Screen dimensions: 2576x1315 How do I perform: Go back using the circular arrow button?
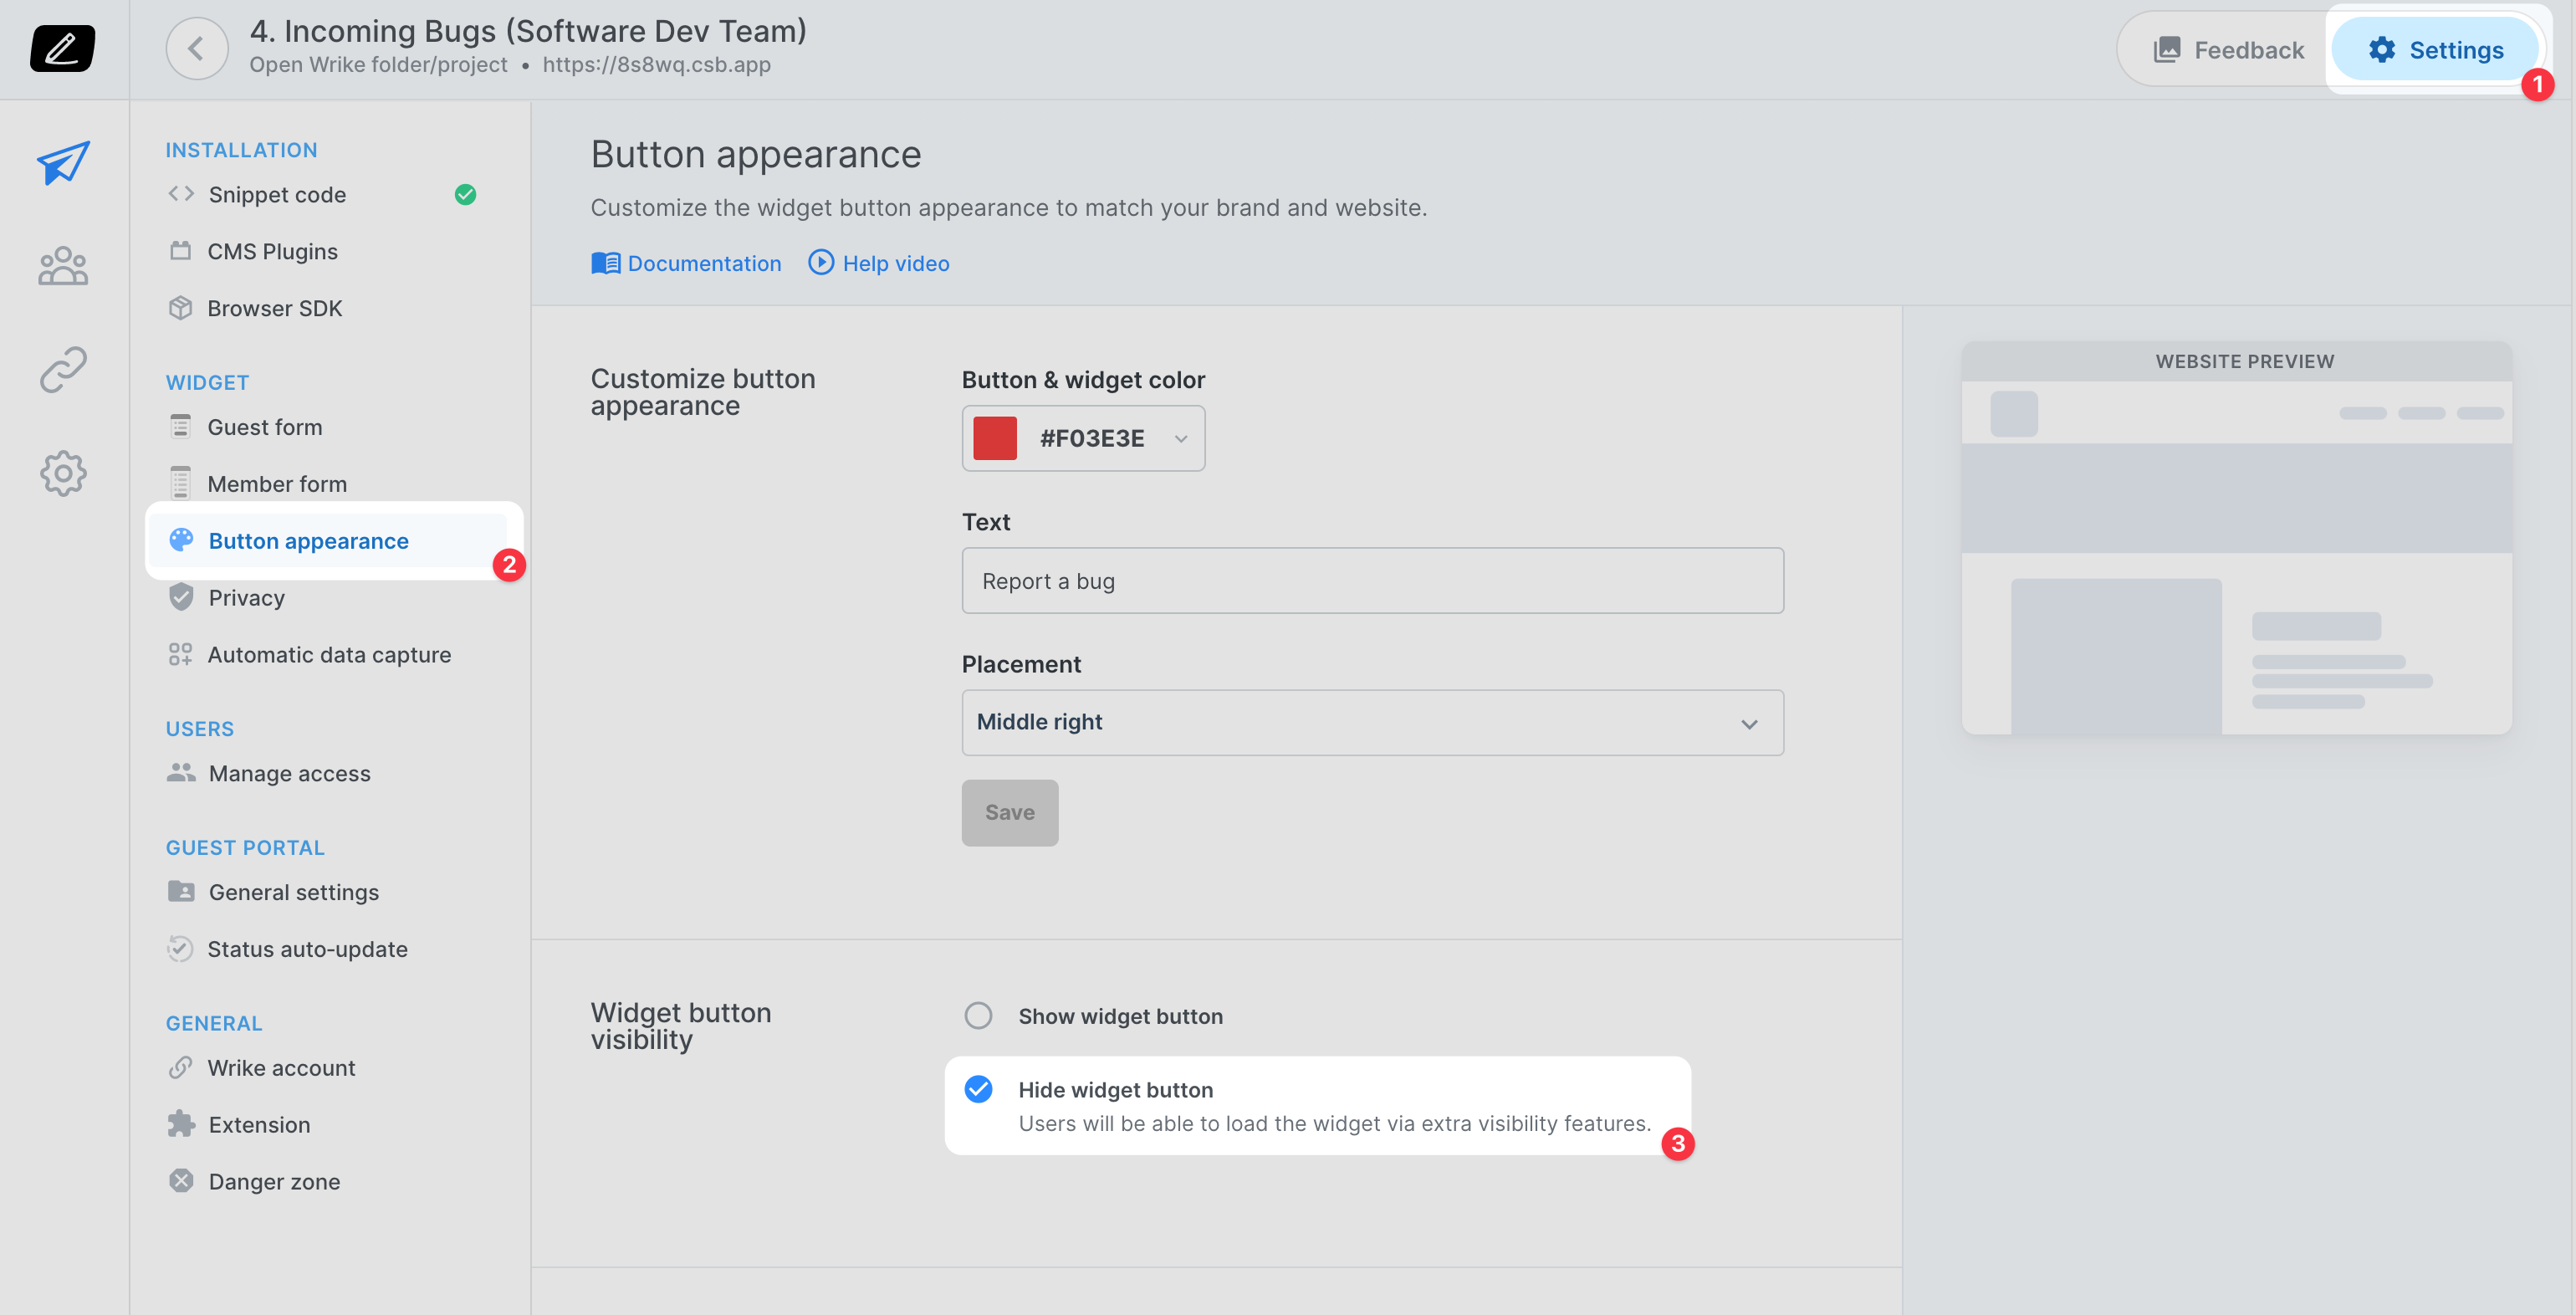click(197, 48)
